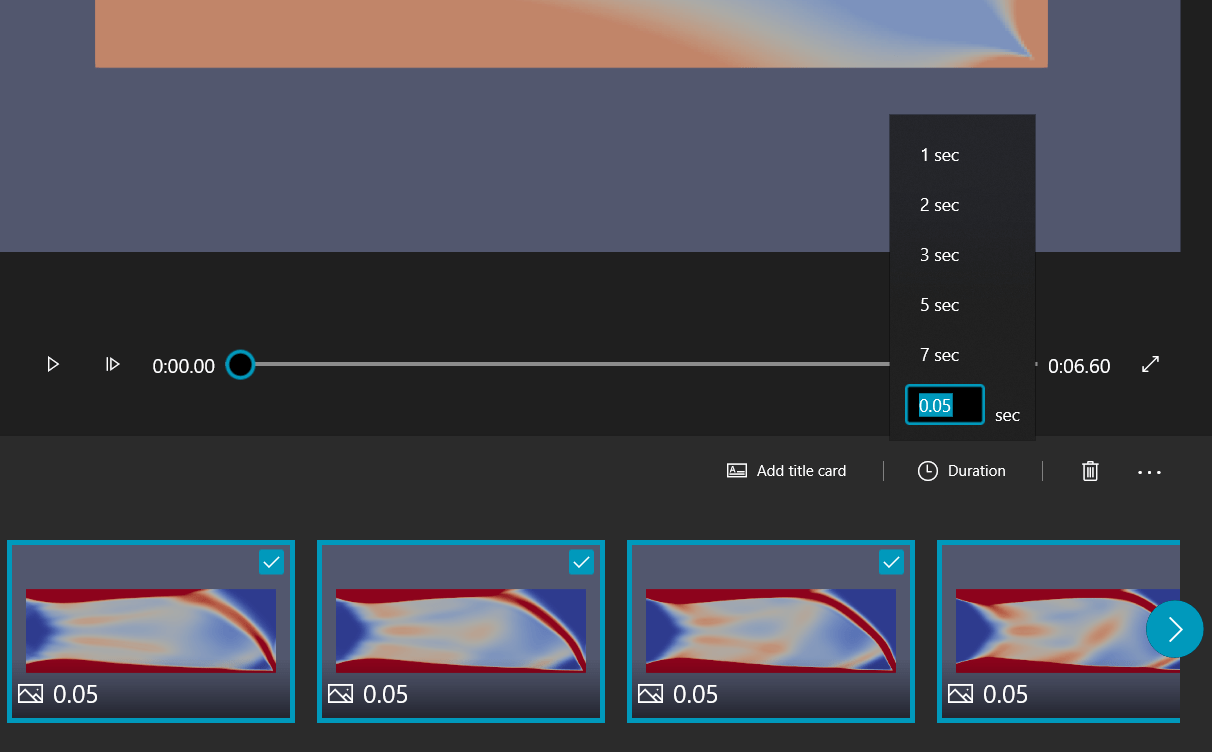Choose 1 sec from the duration list

click(x=940, y=155)
